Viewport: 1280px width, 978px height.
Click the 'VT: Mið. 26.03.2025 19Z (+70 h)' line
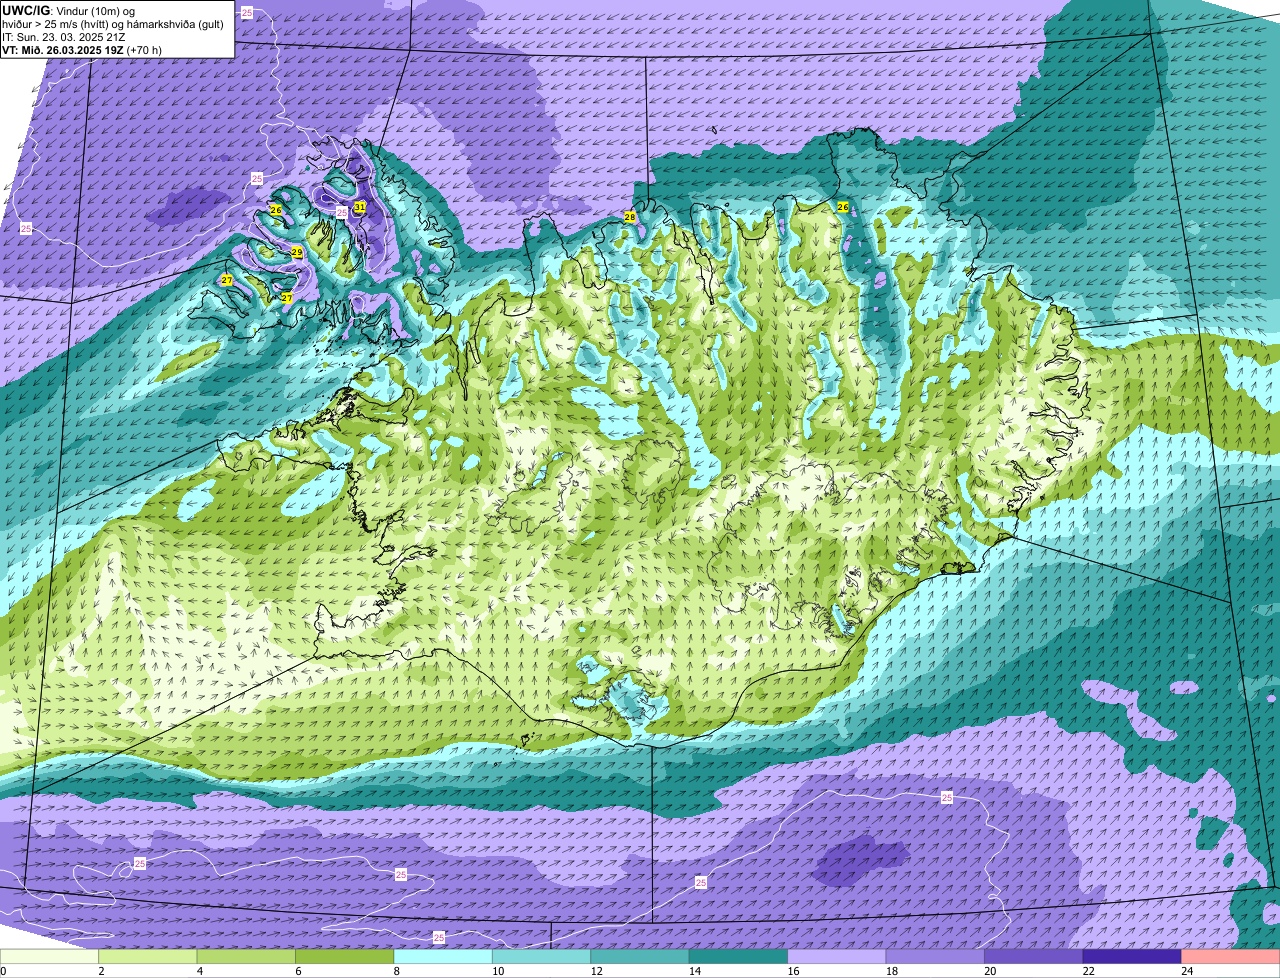click(x=82, y=49)
